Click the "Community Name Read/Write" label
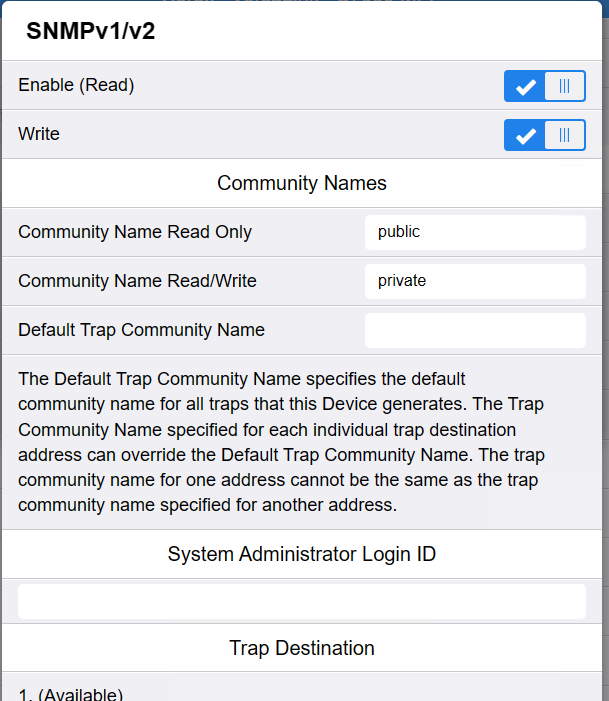 [x=137, y=281]
